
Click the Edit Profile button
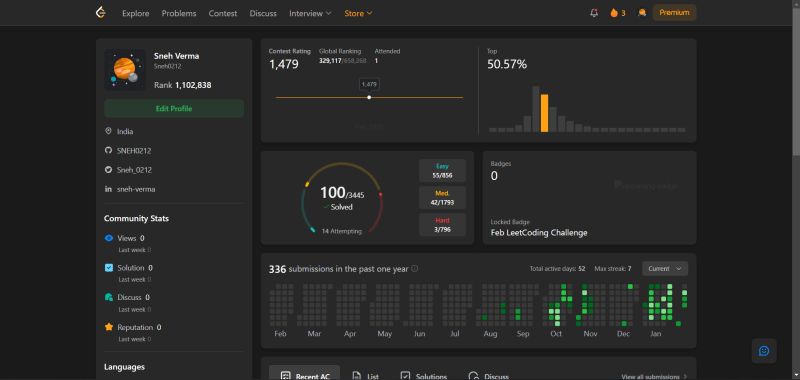click(x=174, y=109)
